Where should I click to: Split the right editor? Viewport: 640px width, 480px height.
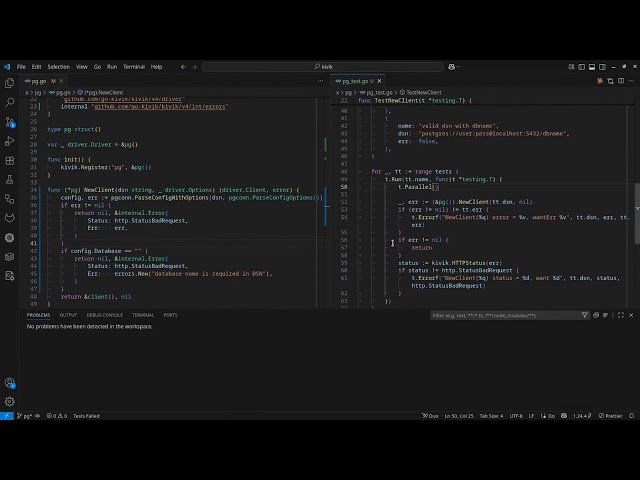[621, 81]
